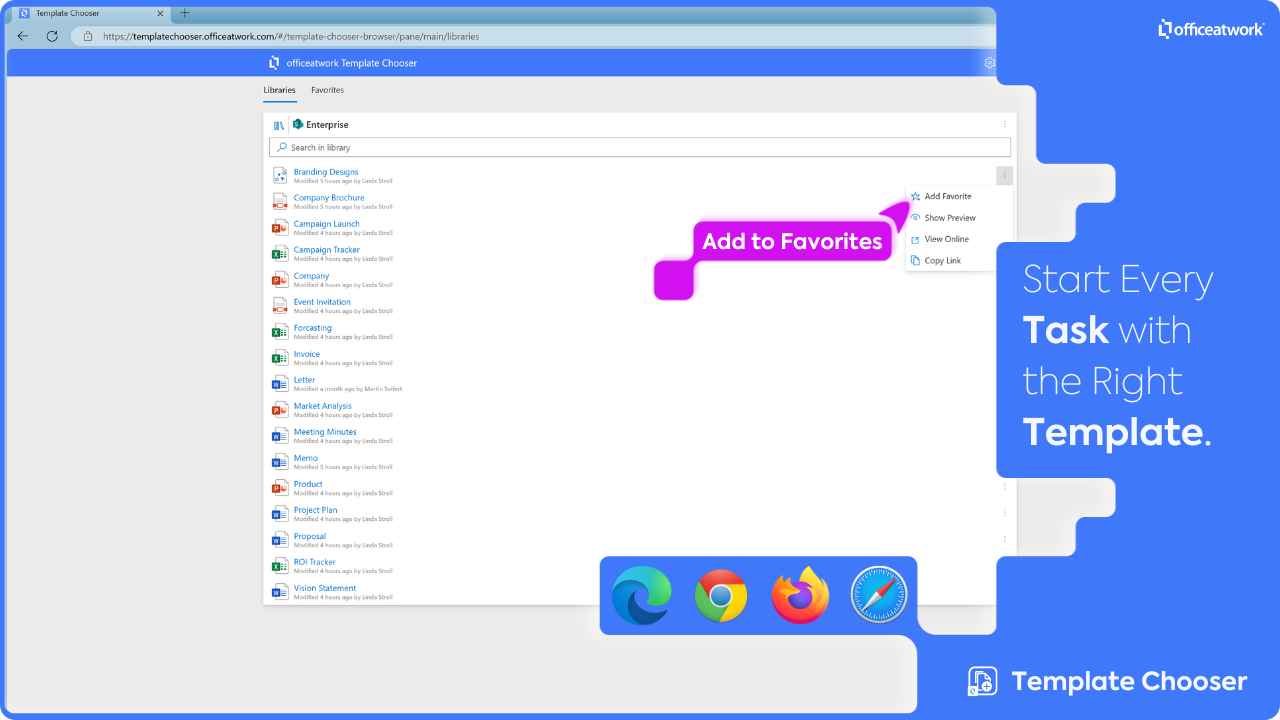Open the Proposal template link
The width and height of the screenshot is (1280, 720).
pos(310,536)
